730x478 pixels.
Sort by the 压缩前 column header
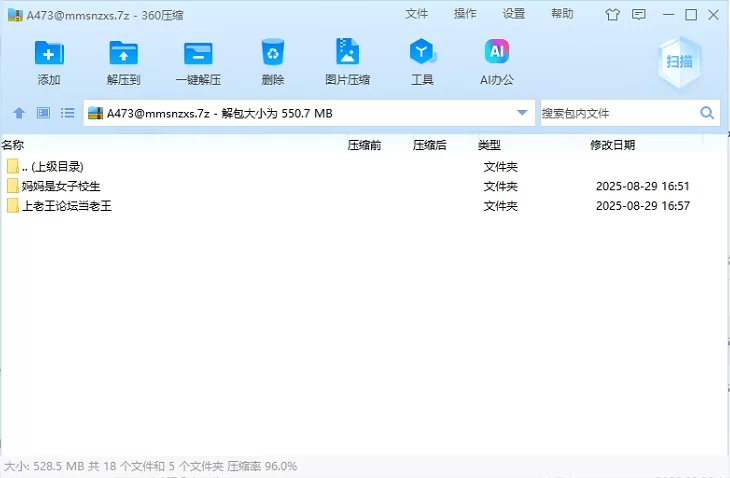tap(364, 145)
